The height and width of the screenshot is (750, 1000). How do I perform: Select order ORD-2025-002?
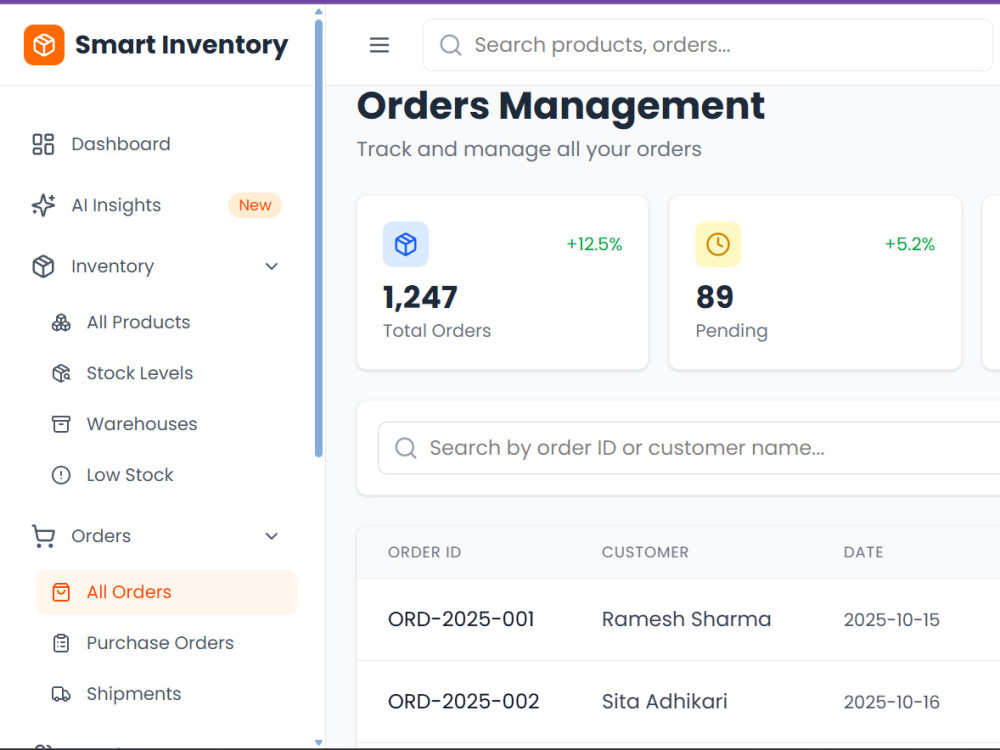point(464,702)
